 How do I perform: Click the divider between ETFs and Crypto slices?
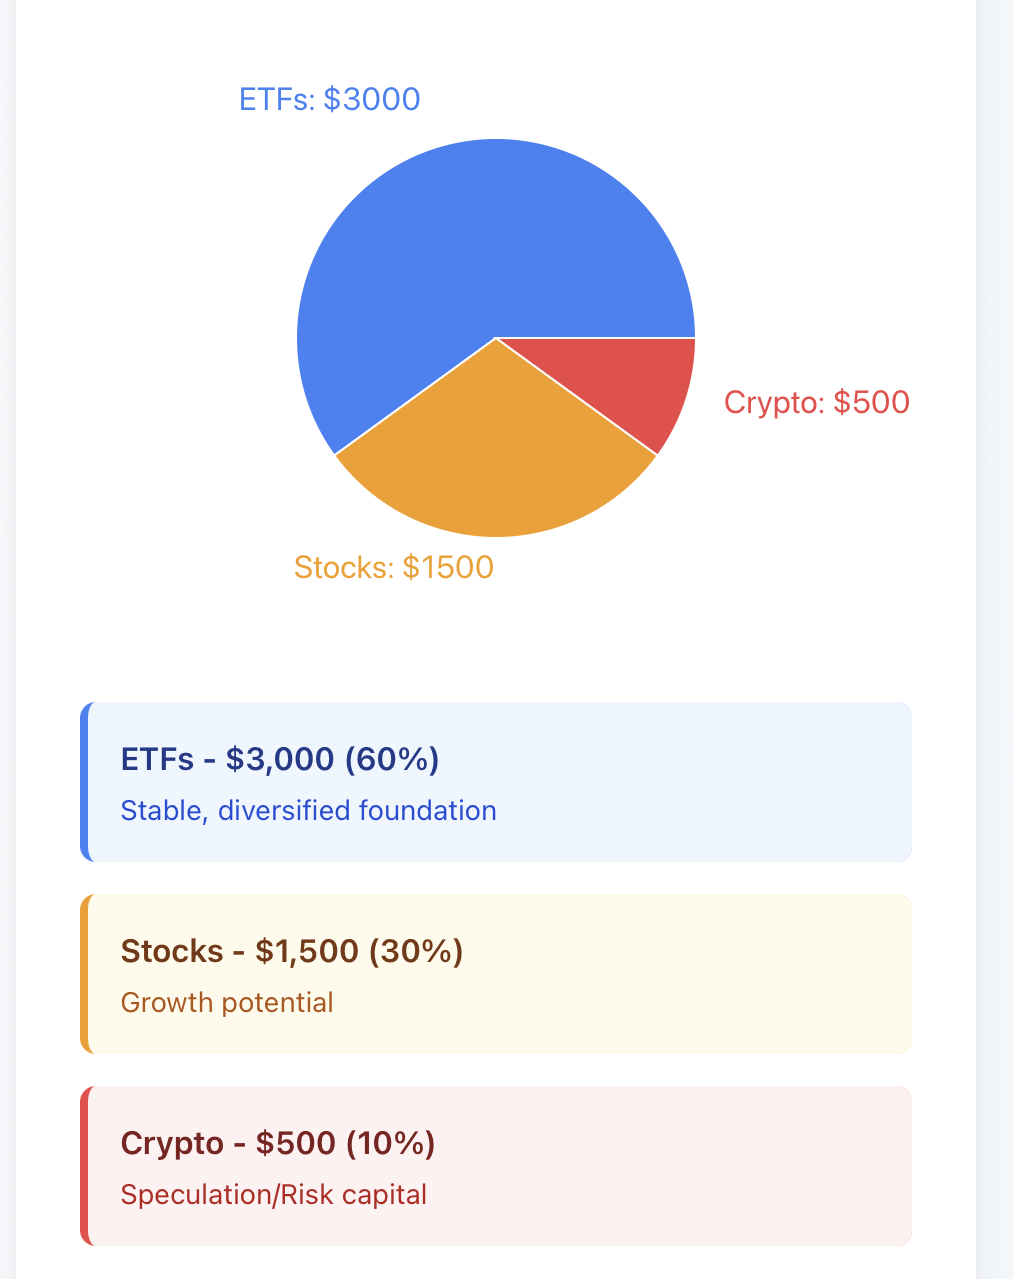pos(595,338)
